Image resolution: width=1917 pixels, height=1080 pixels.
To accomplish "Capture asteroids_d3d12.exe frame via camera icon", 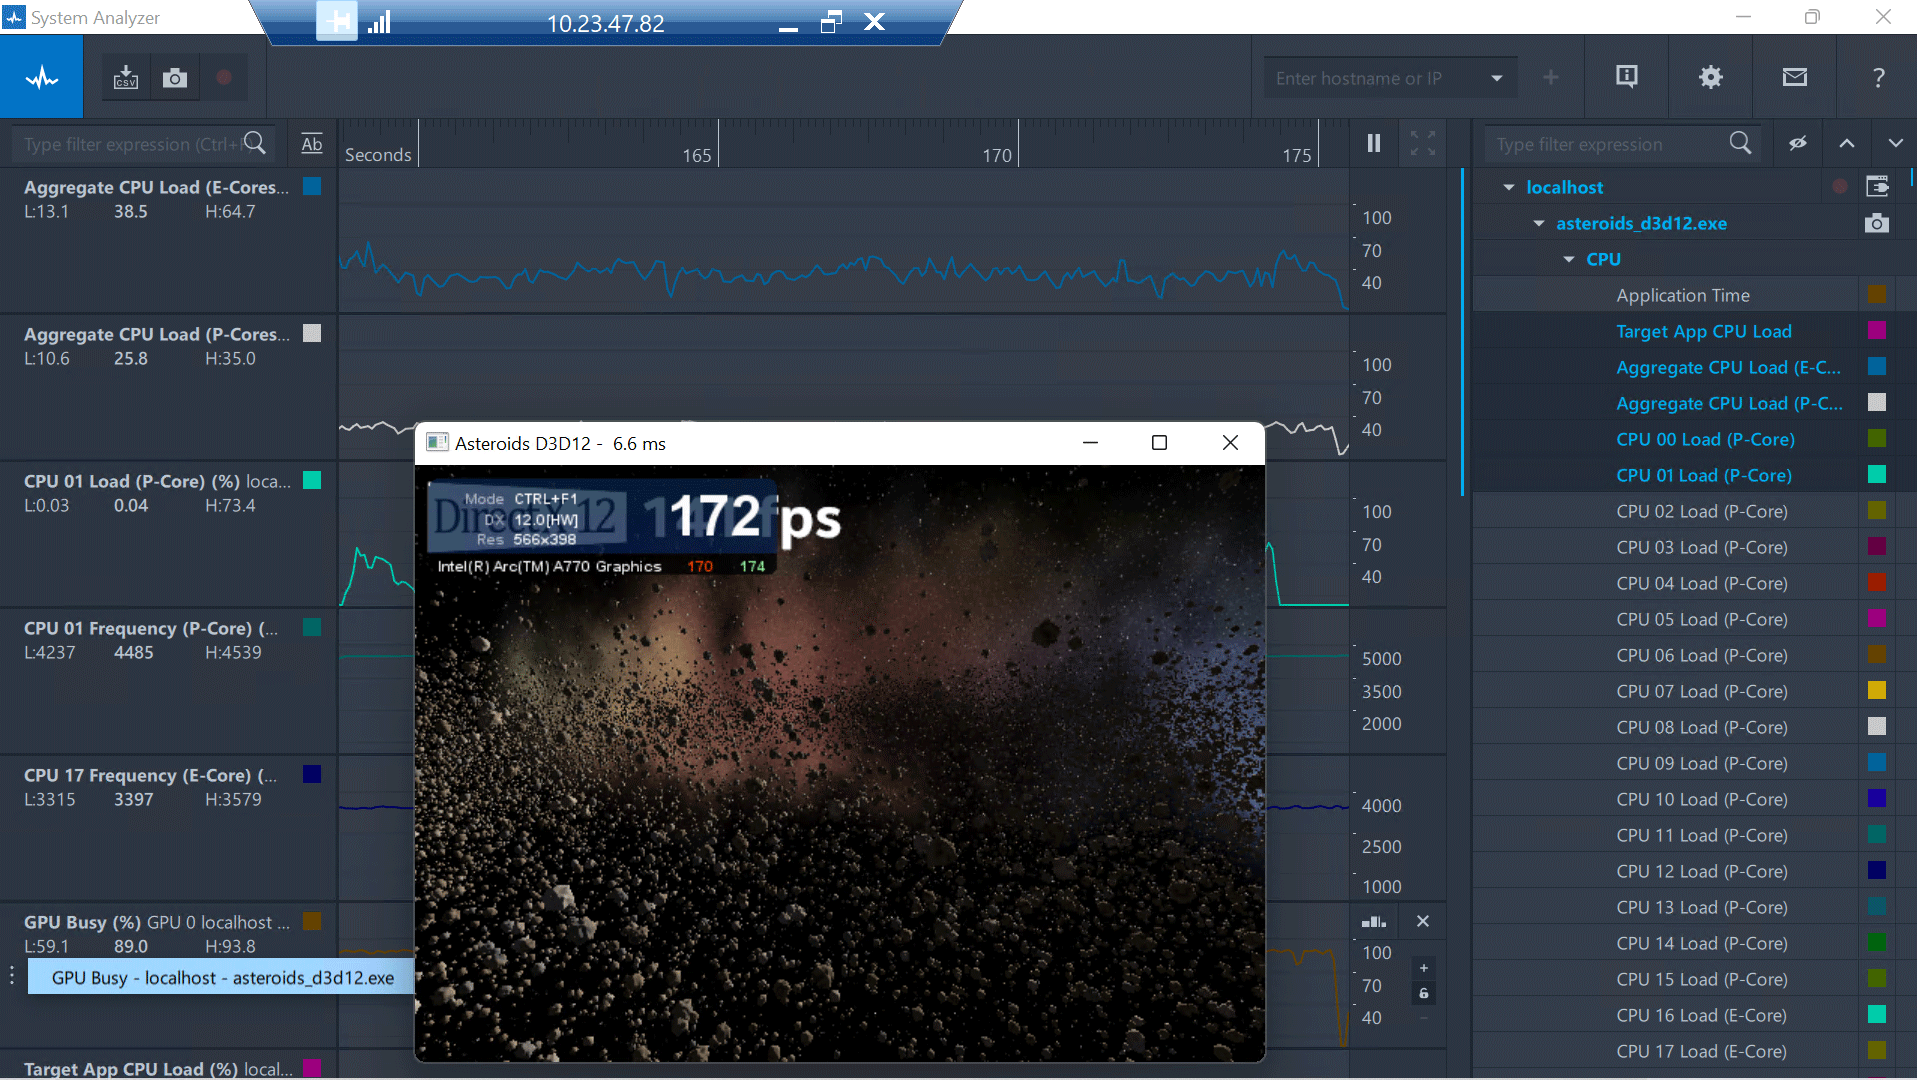I will coord(1877,223).
